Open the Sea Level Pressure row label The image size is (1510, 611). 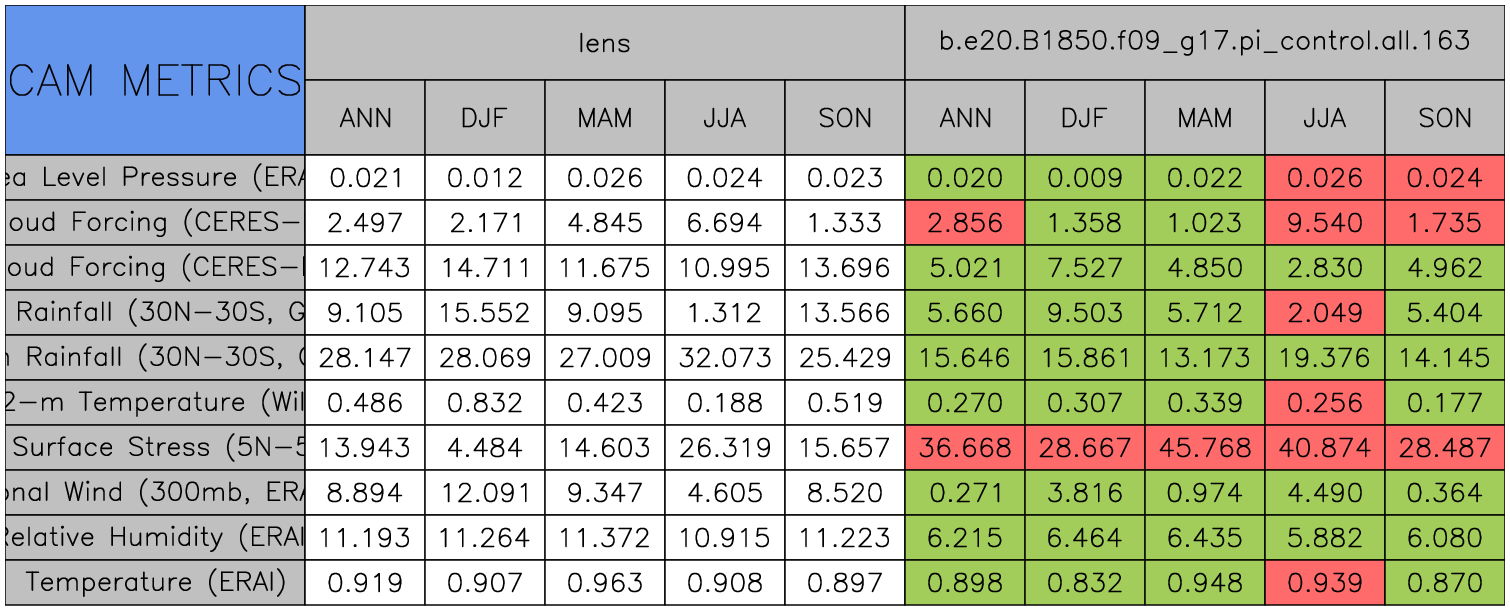point(155,178)
